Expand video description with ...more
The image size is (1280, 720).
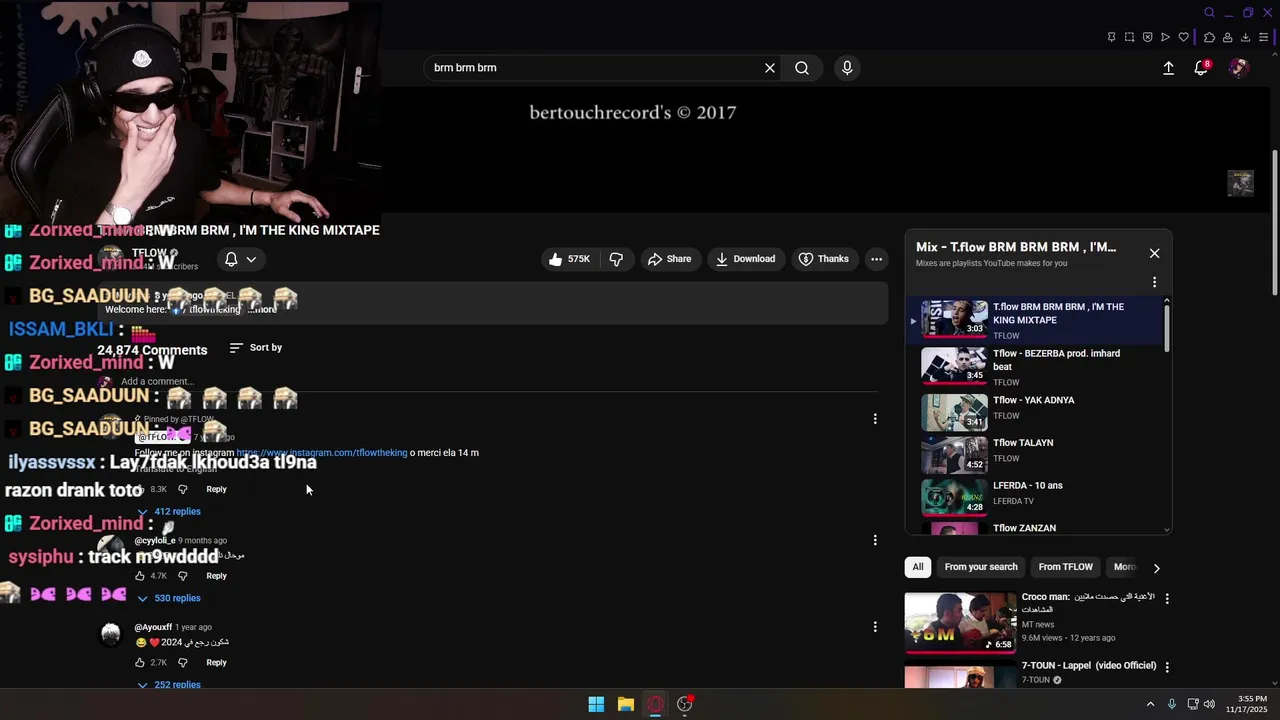point(263,310)
